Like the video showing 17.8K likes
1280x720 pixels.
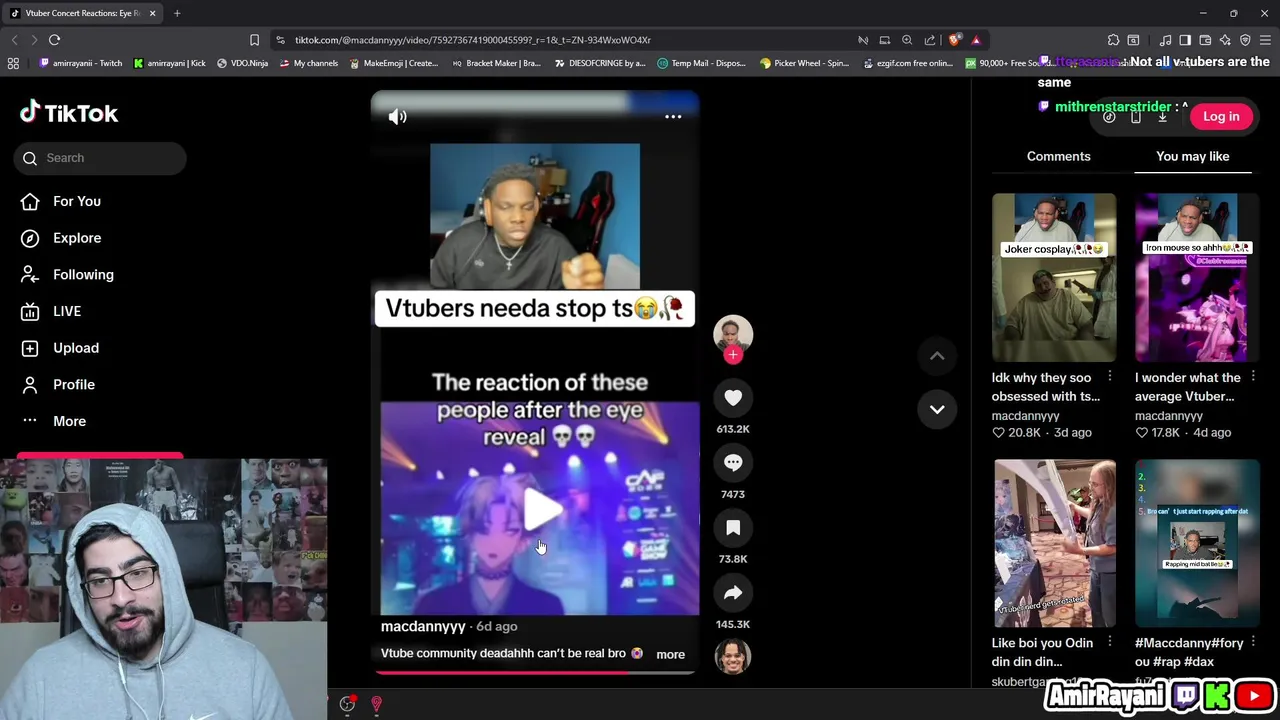(x=1141, y=433)
